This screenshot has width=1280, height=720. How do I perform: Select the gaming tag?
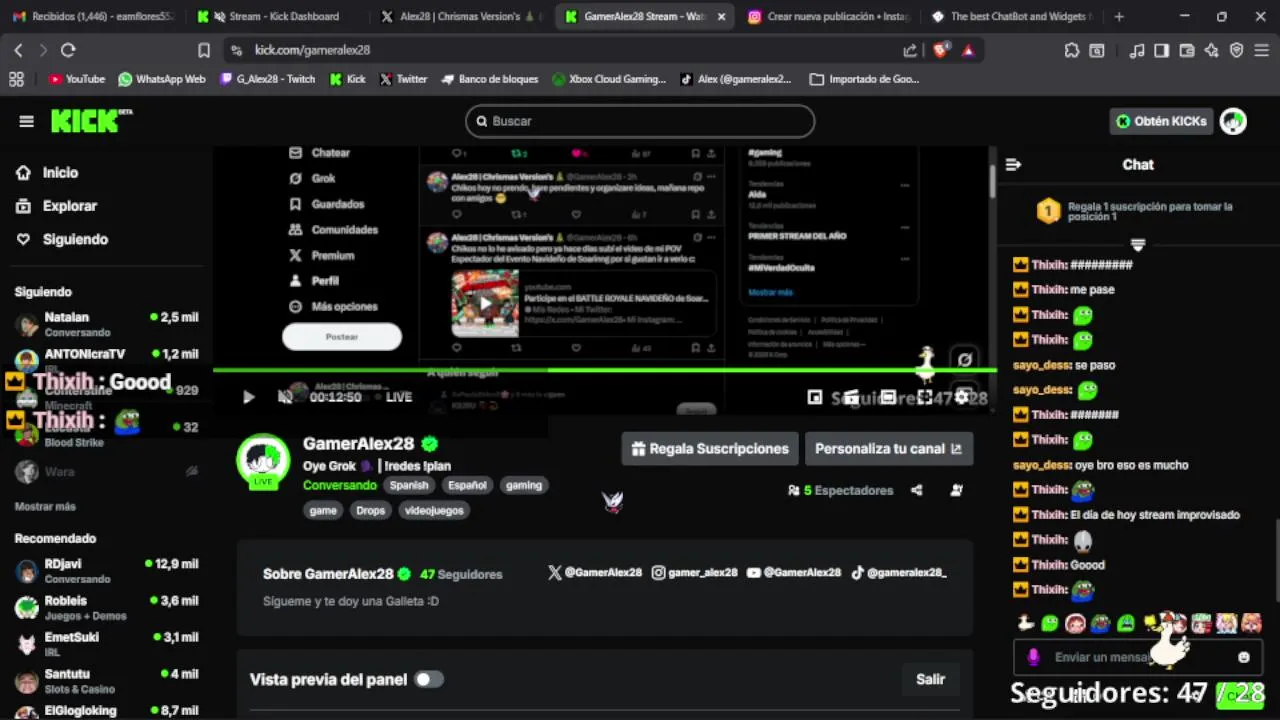524,485
